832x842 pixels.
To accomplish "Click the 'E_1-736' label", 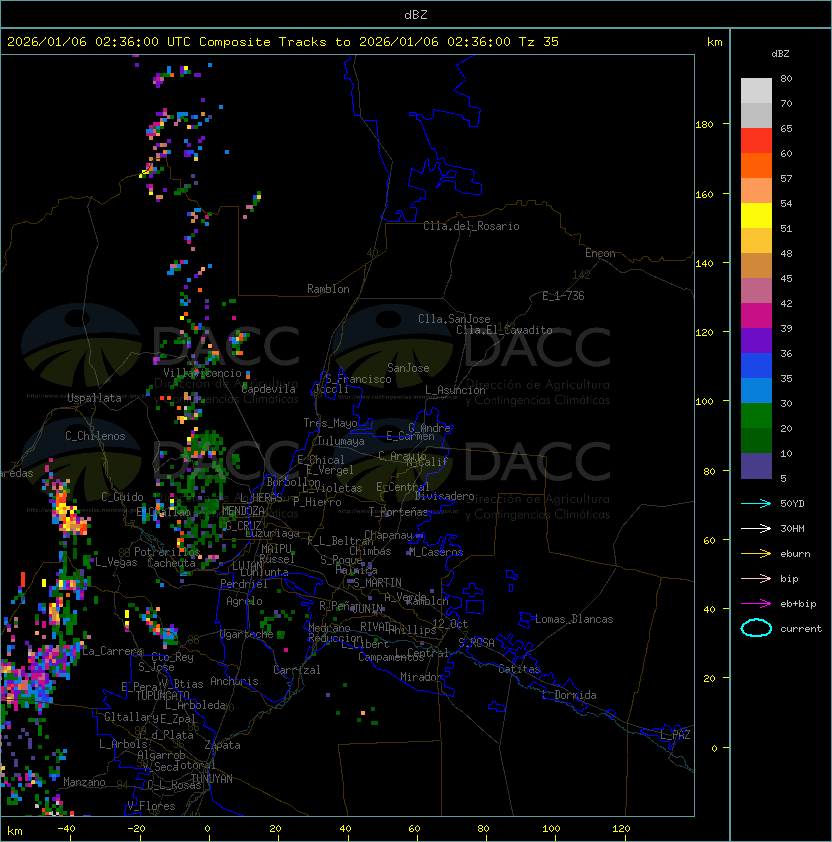I will point(563,296).
